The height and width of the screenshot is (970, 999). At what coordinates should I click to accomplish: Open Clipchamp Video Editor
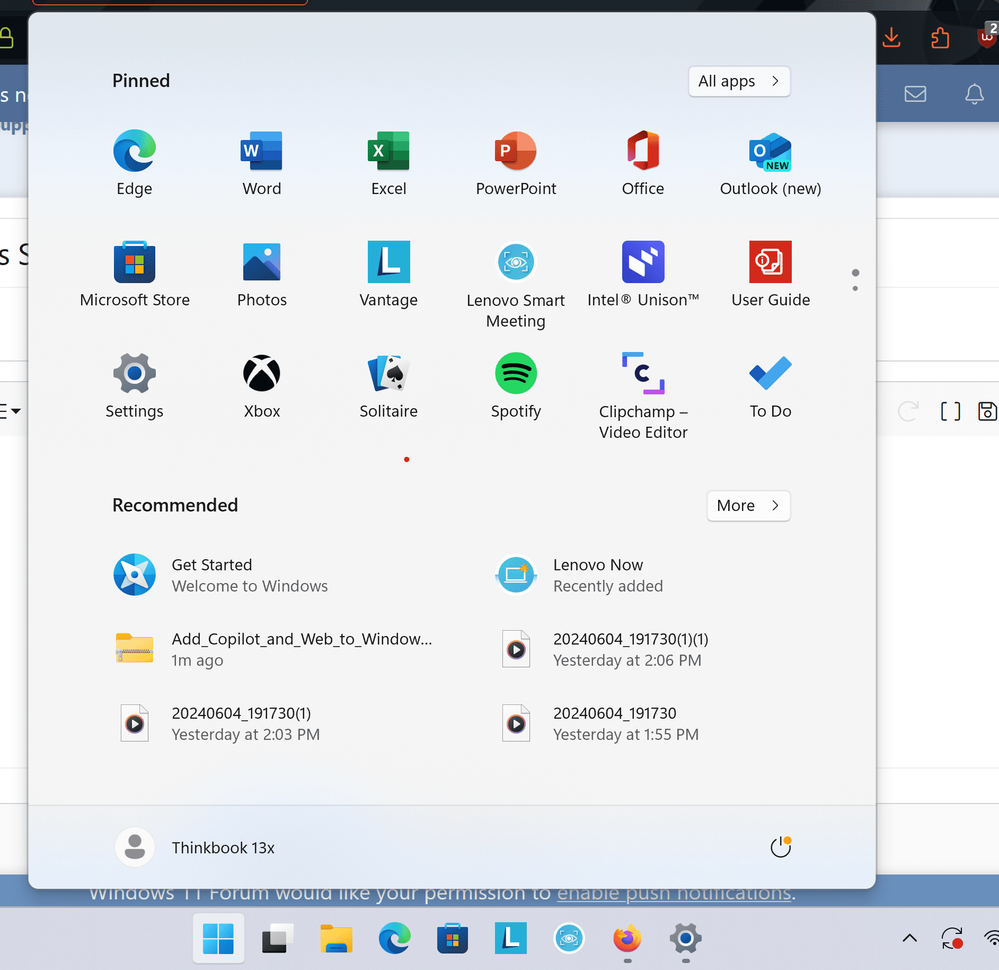643,396
